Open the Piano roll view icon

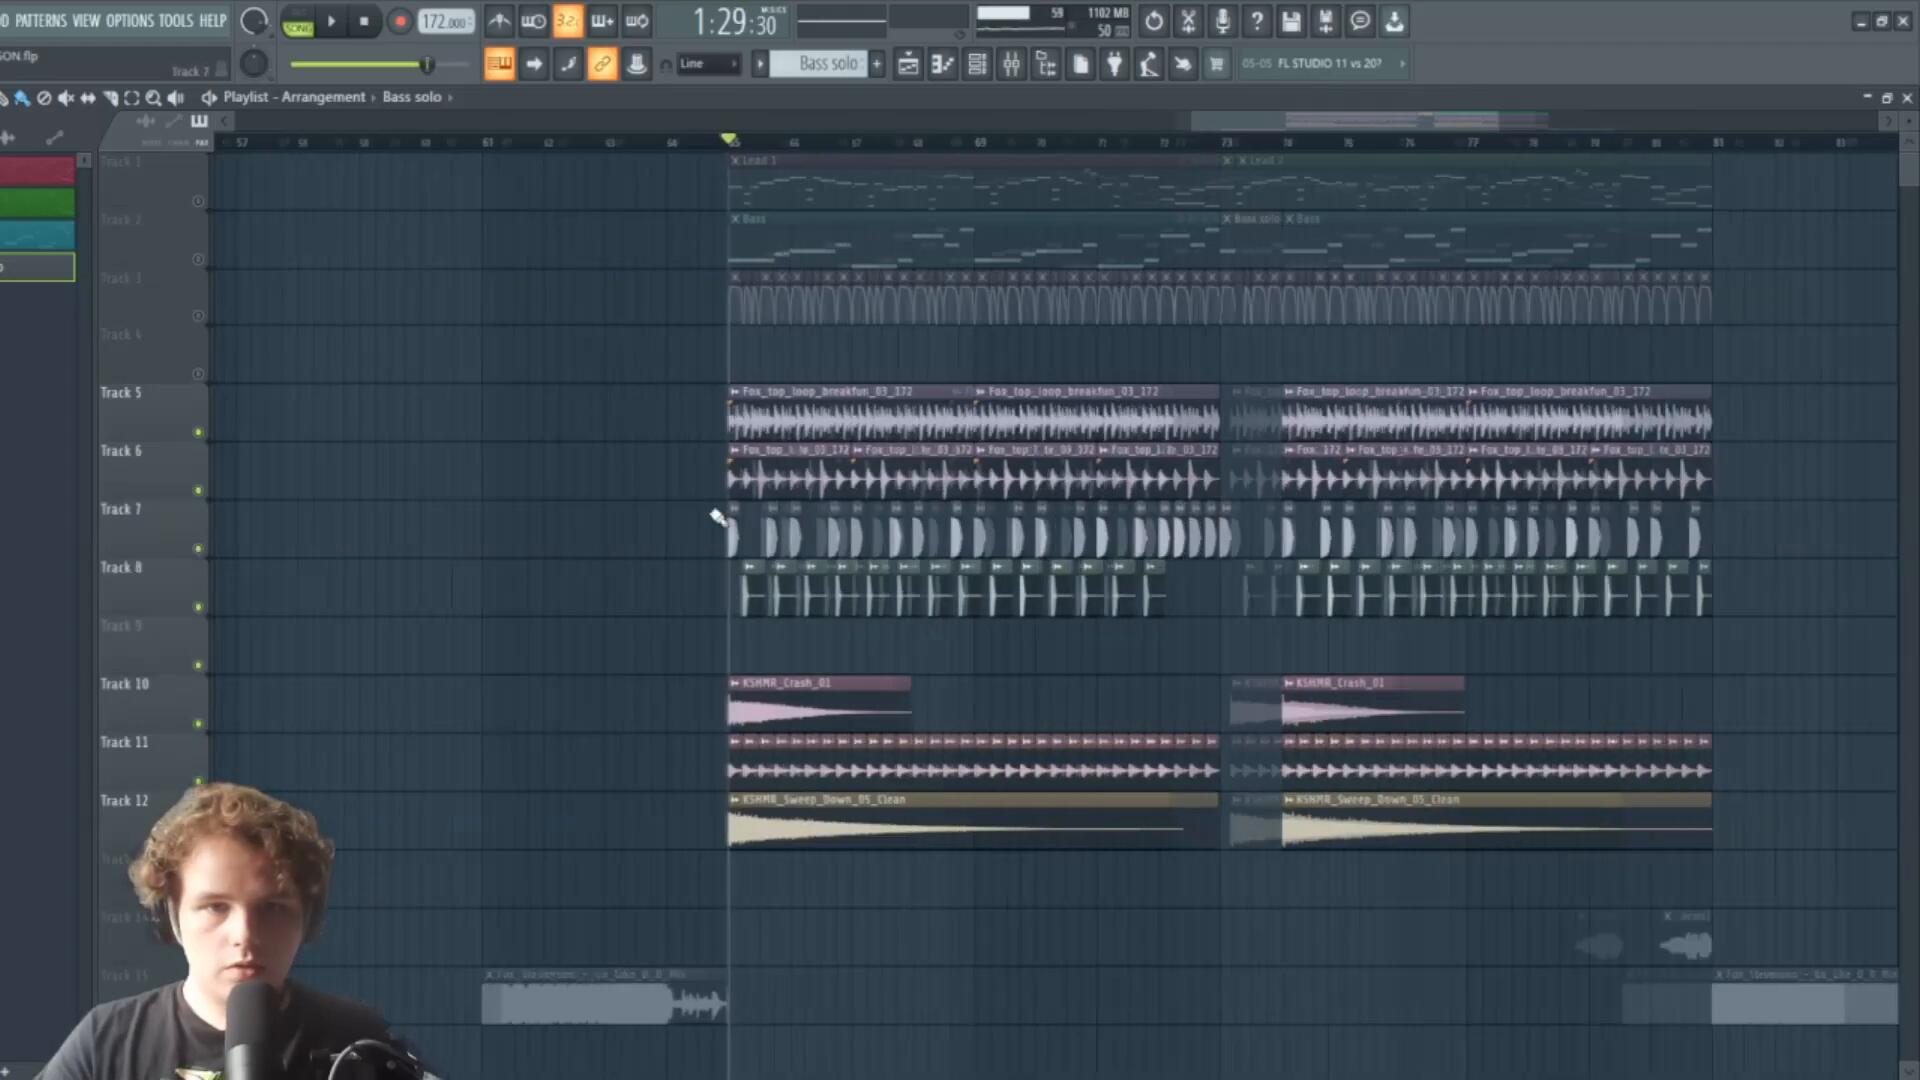tap(942, 65)
